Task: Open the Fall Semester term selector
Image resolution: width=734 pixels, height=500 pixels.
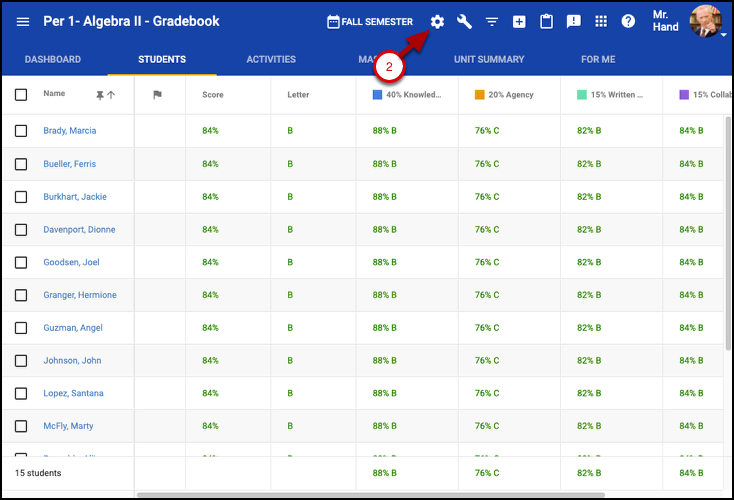Action: point(370,22)
